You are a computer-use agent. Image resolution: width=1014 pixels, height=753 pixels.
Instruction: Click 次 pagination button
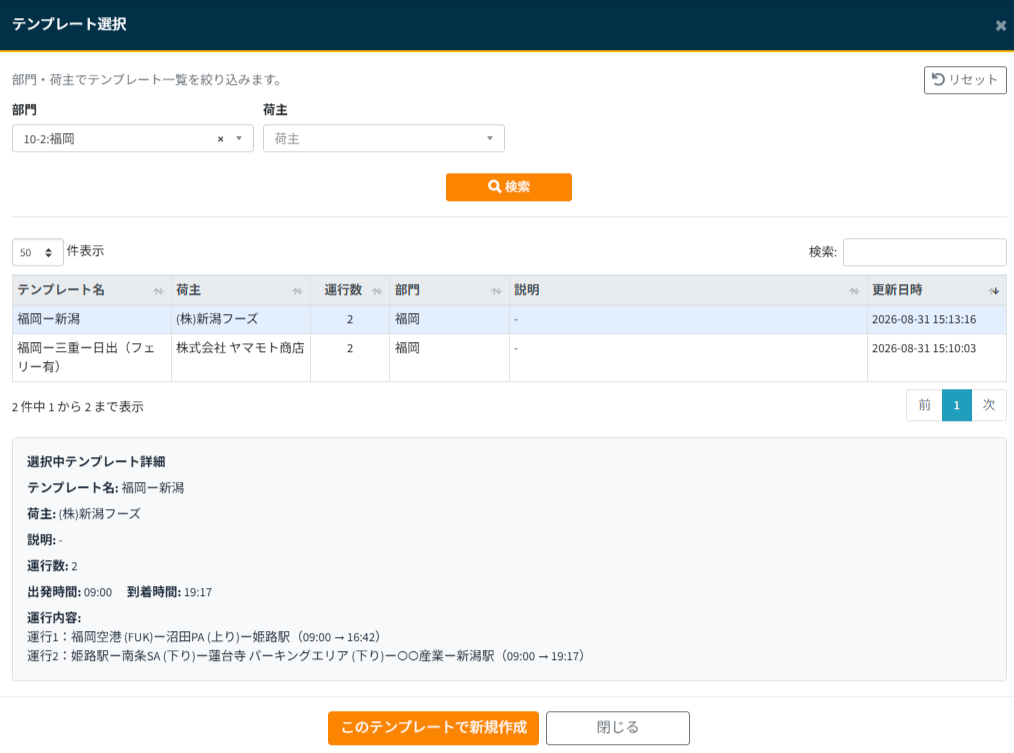989,406
